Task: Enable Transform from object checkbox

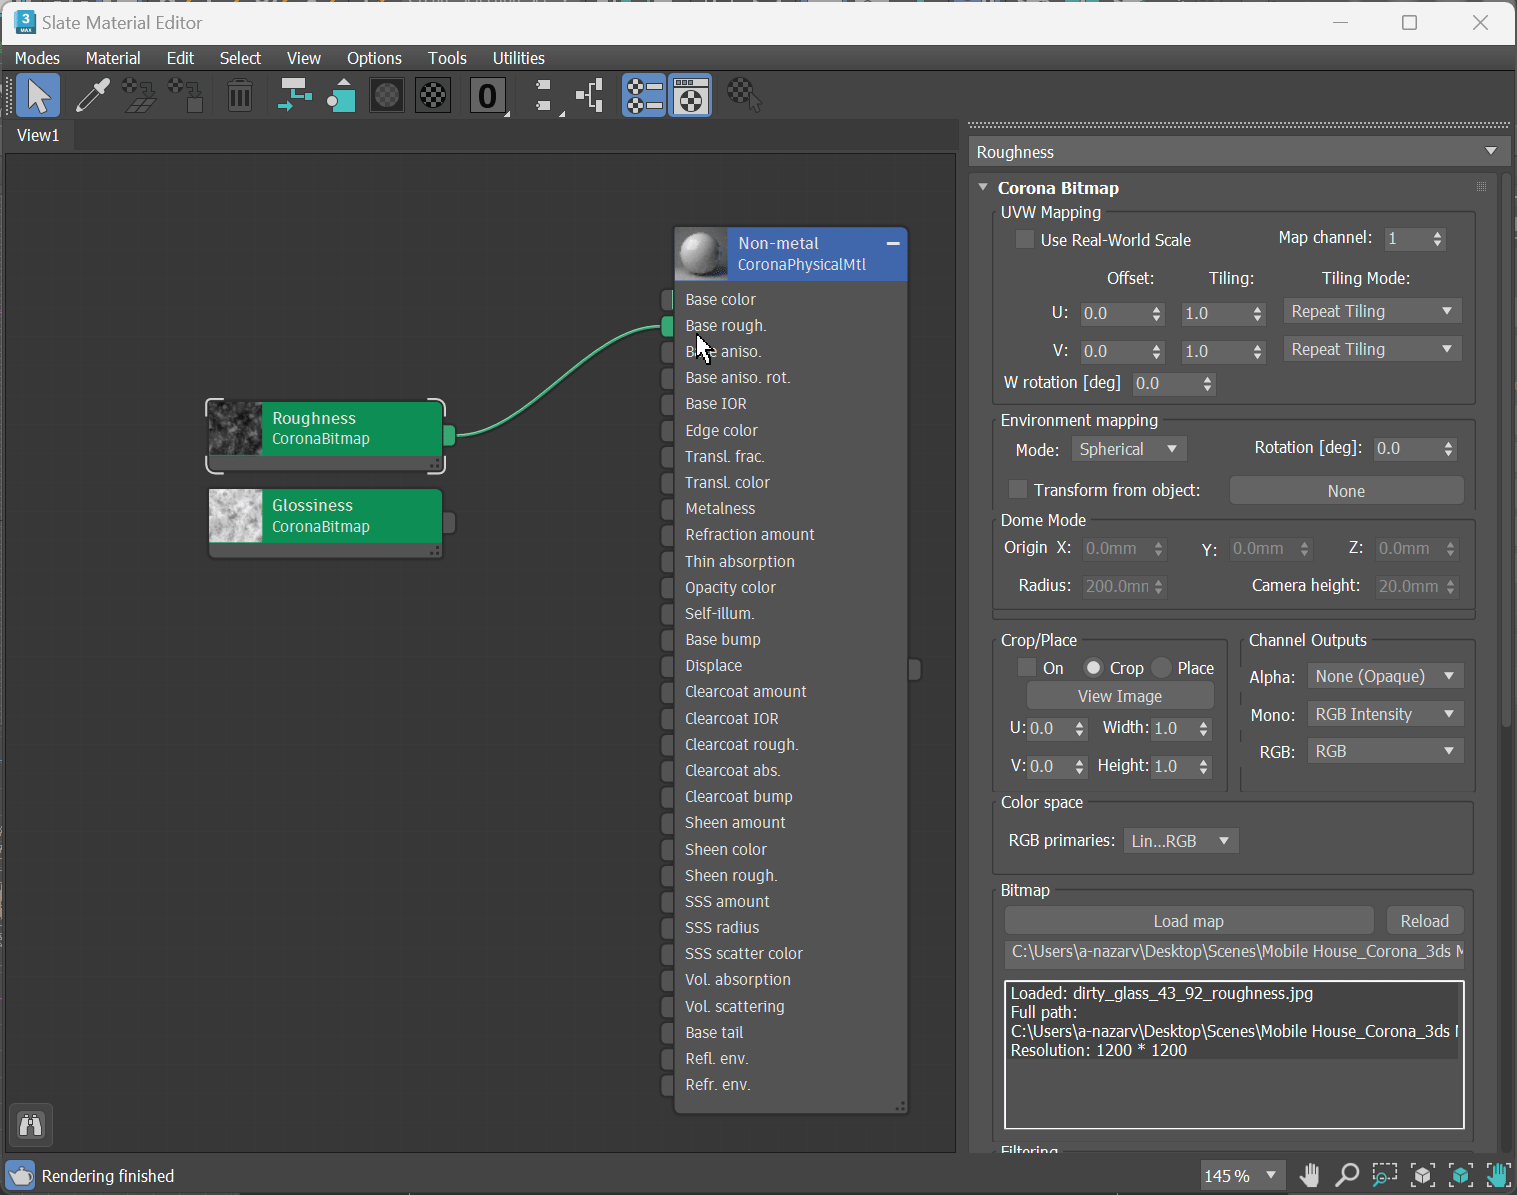Action: click(1018, 490)
